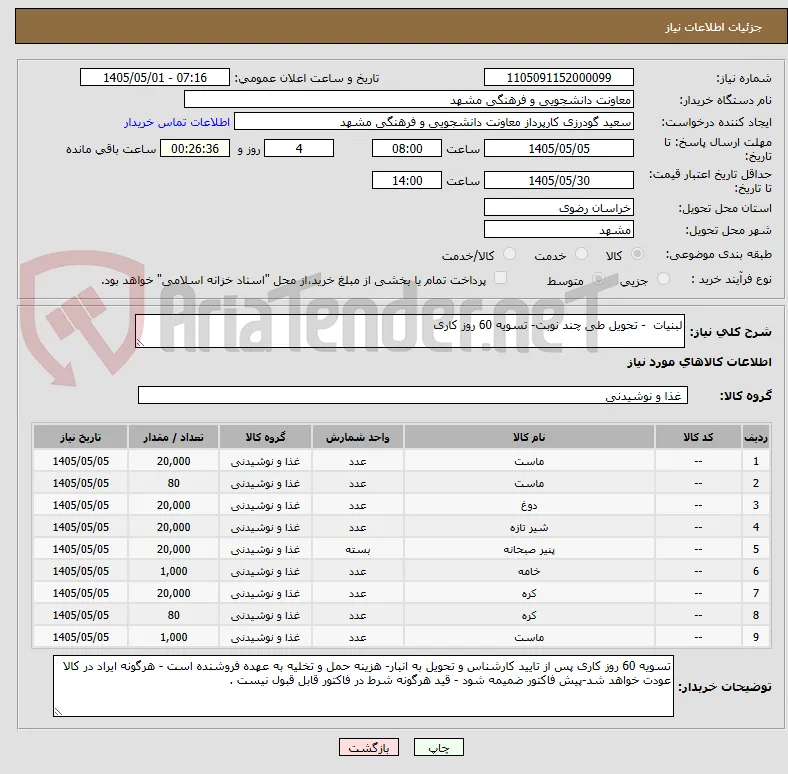Click the توضیحات خریدار notes textarea
Screen dimensions: 788x774
click(363, 686)
